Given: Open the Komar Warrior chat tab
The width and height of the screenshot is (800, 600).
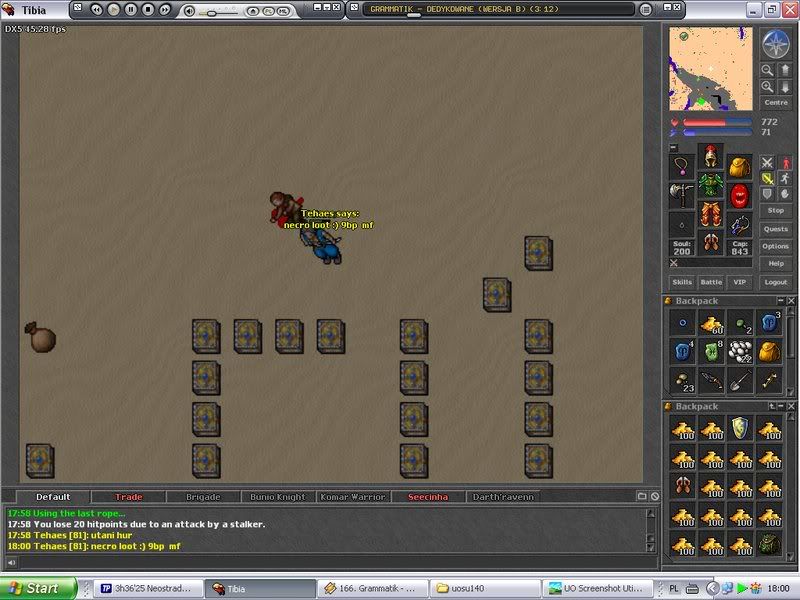Looking at the screenshot, I should click(x=353, y=497).
